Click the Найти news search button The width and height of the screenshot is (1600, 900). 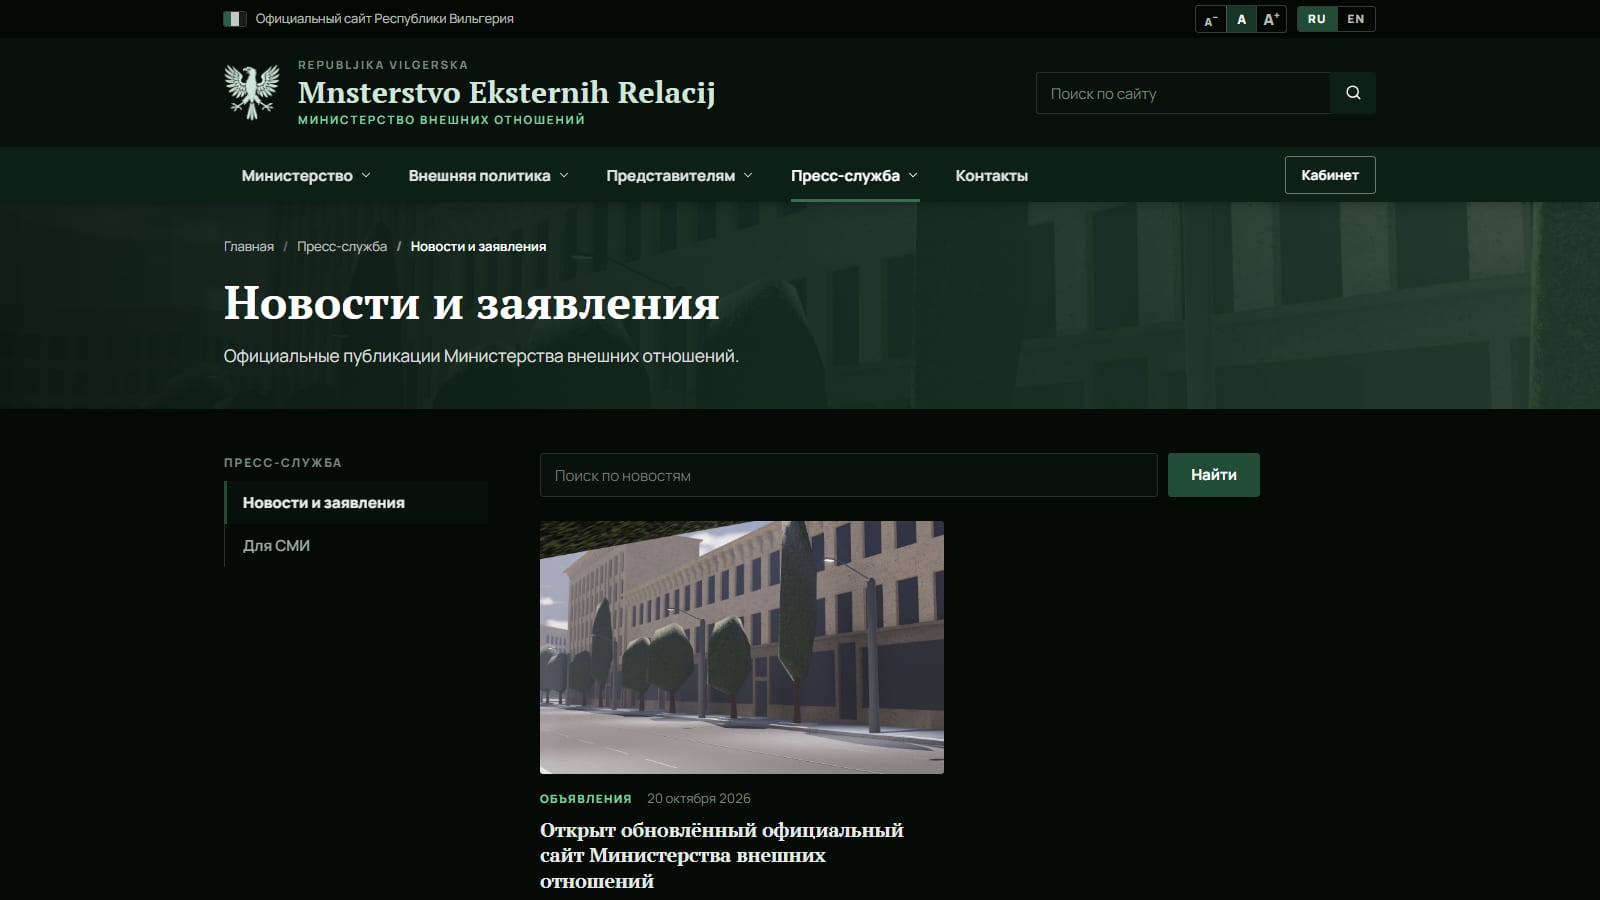coord(1213,475)
